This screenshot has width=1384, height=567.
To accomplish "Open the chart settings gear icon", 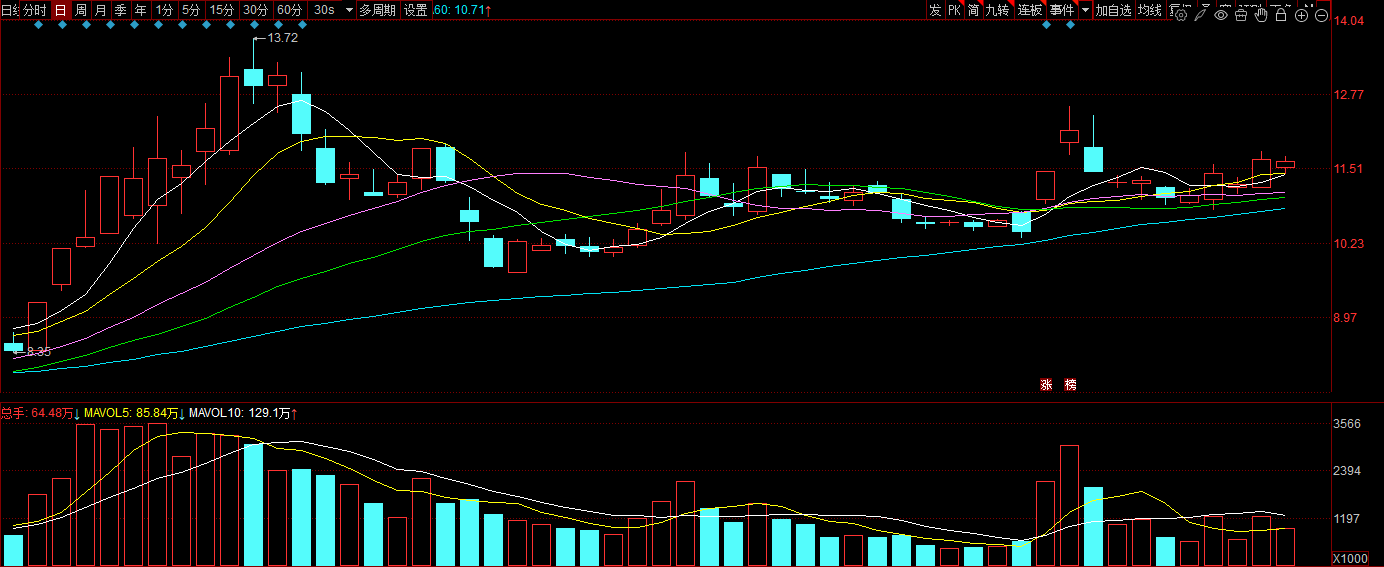I will (x=1180, y=15).
